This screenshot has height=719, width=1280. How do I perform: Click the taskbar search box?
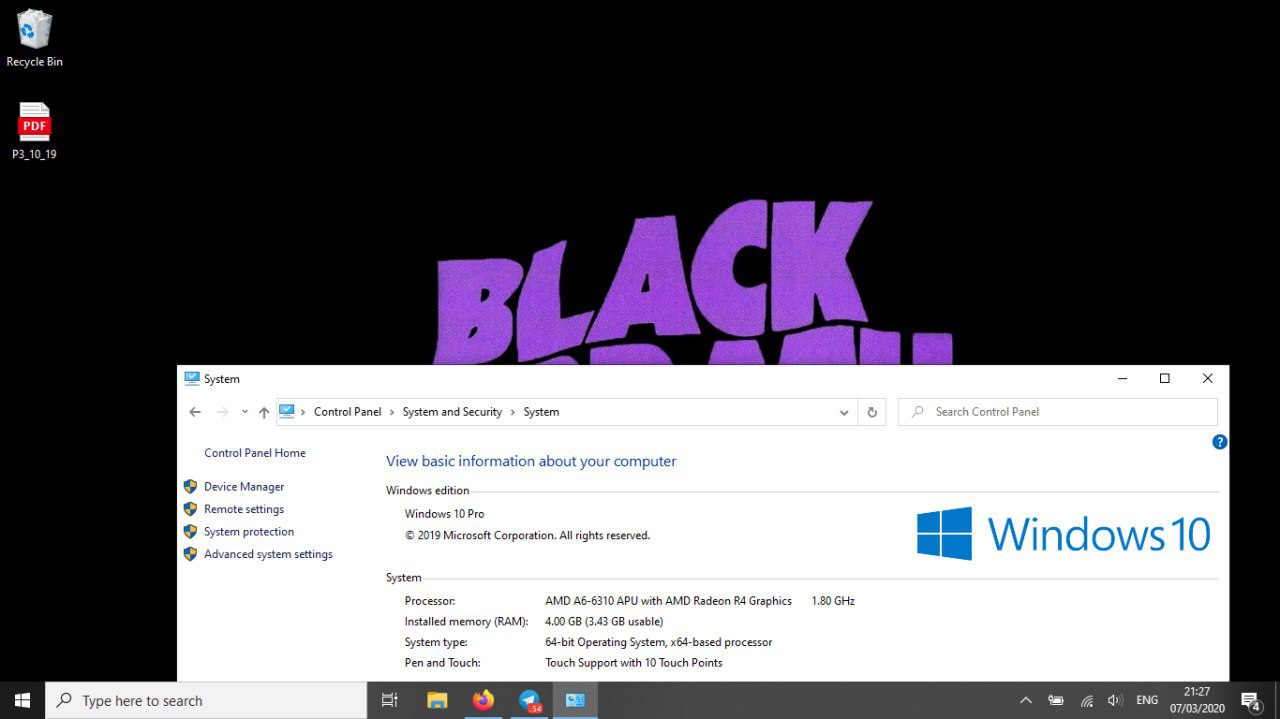tap(206, 700)
